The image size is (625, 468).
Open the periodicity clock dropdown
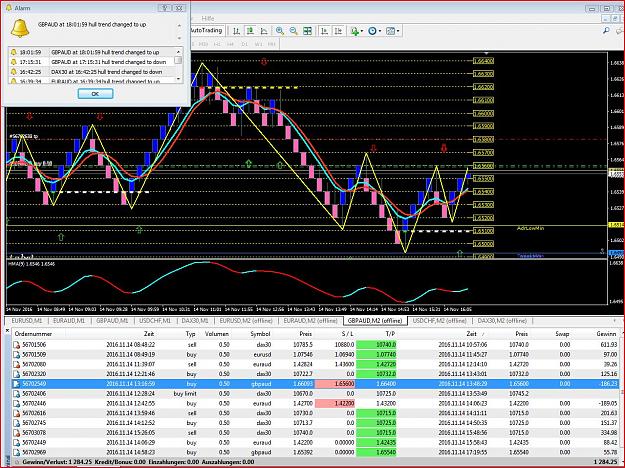[x=375, y=31]
